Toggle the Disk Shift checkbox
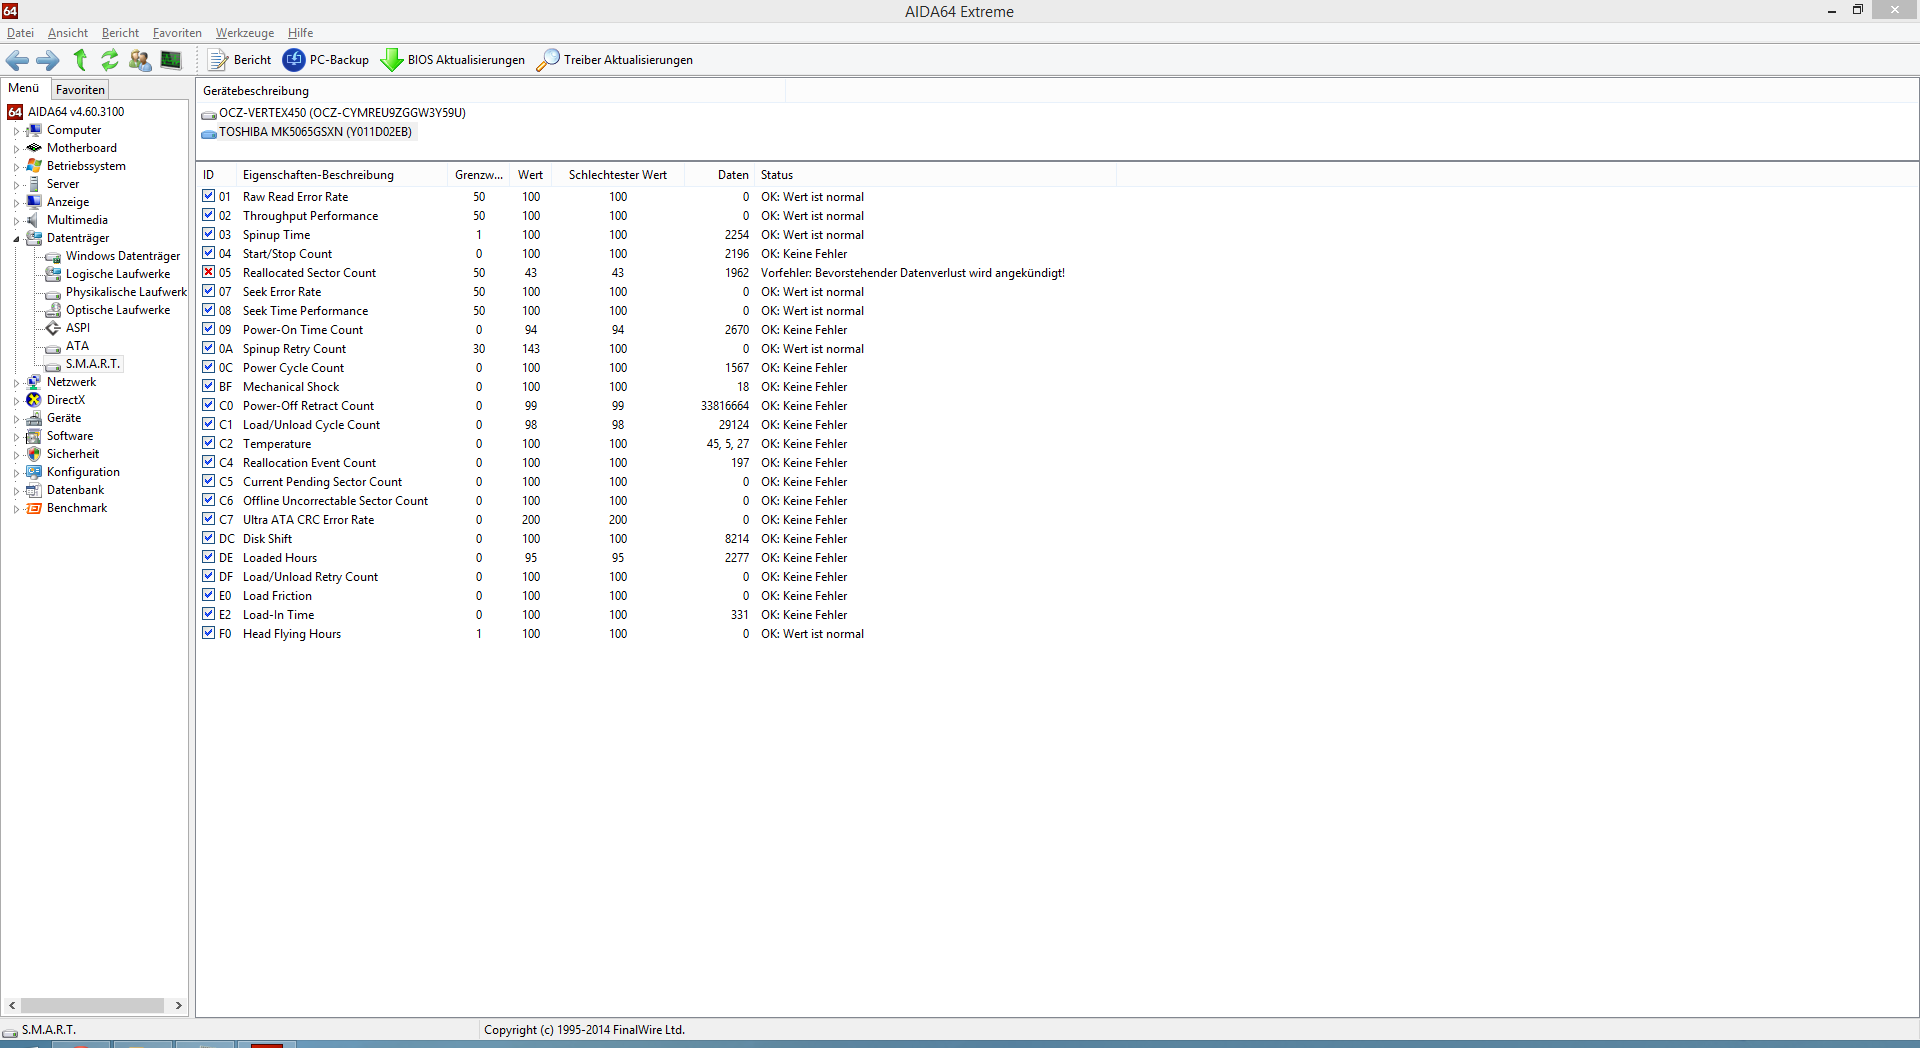1920x1048 pixels. [x=209, y=538]
